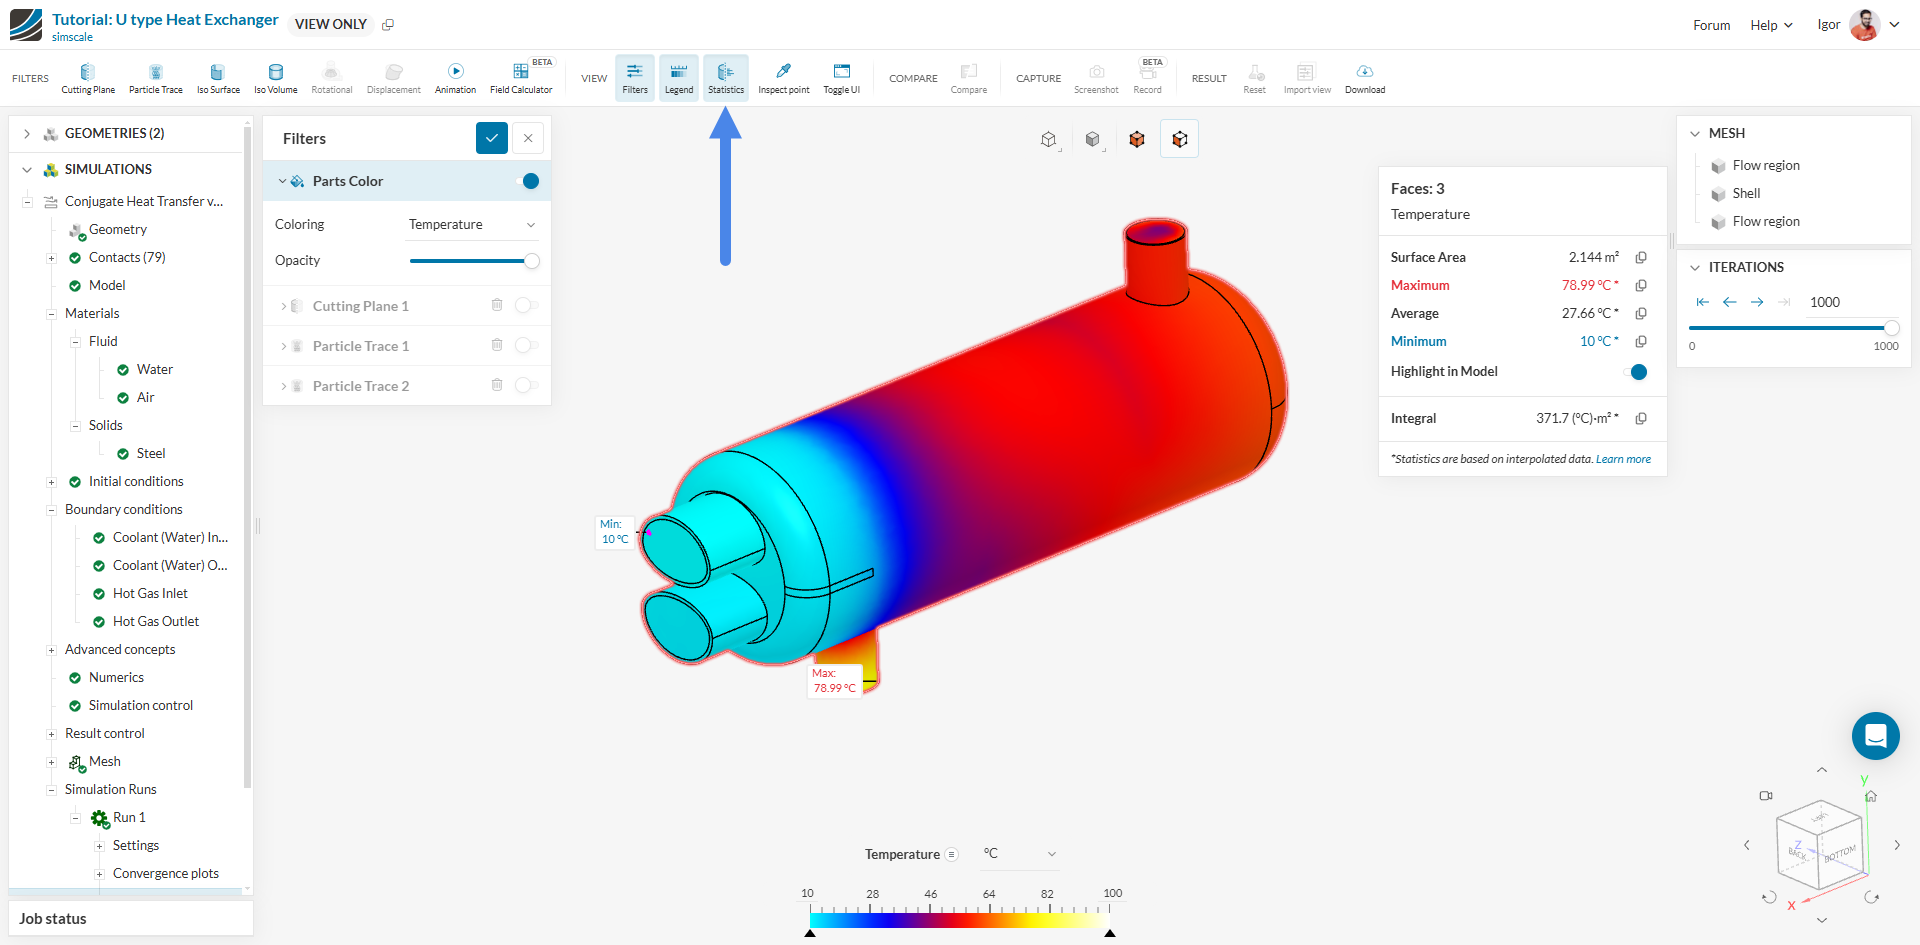Open Igor's account menu
The image size is (1920, 945).
(1858, 25)
